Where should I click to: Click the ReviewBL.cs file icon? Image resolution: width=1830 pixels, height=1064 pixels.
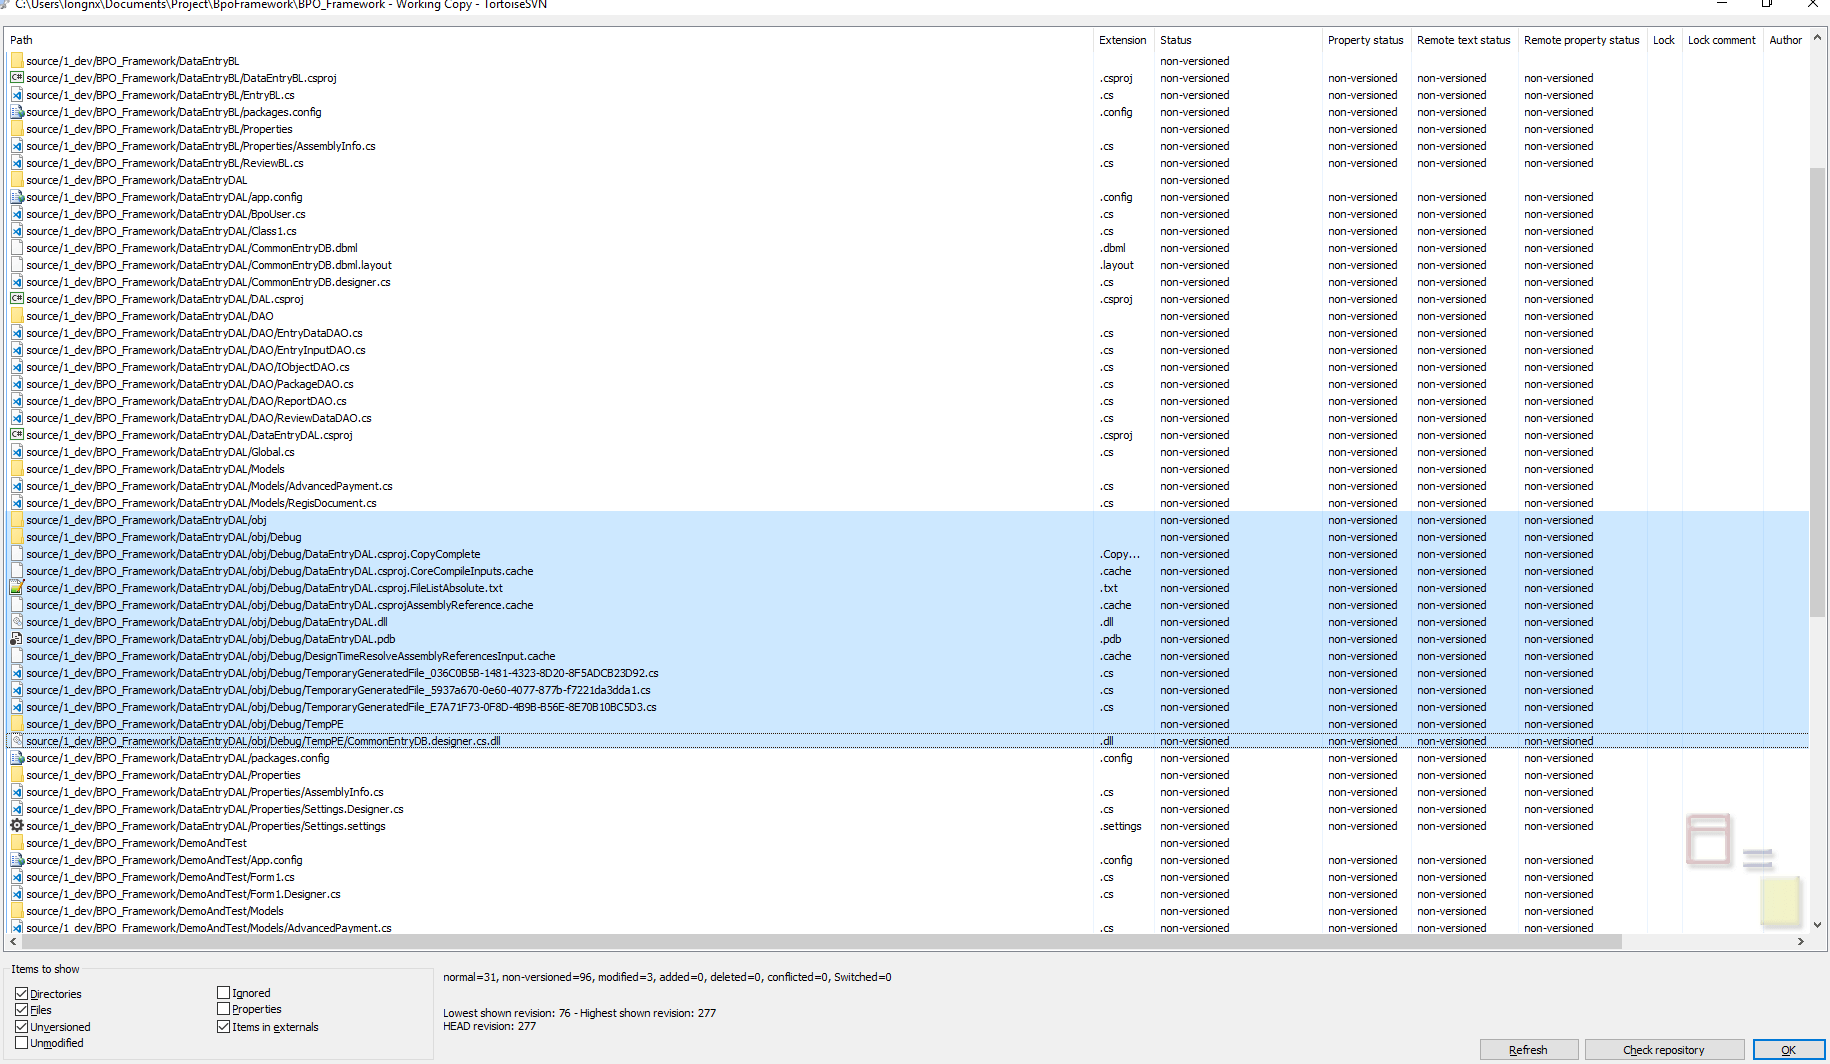pyautogui.click(x=17, y=163)
